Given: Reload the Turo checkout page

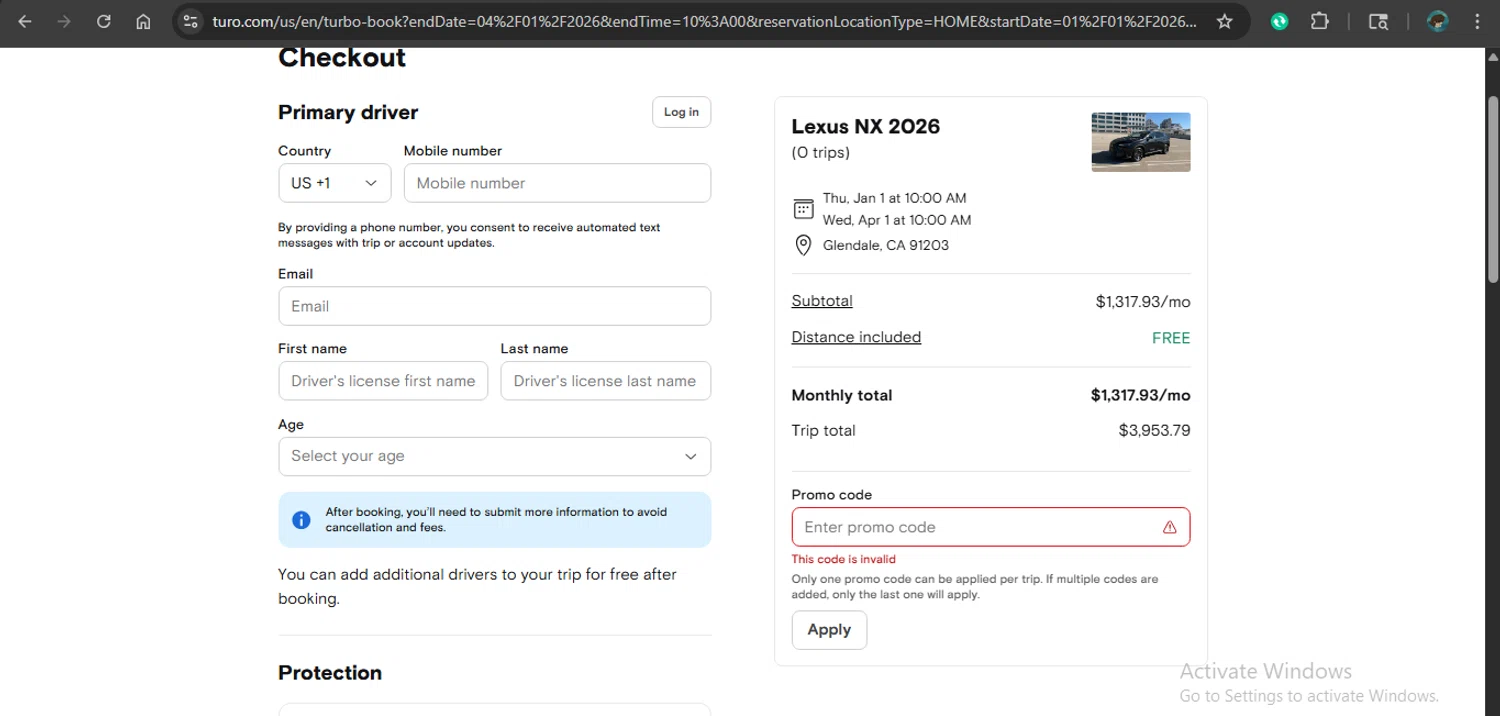Looking at the screenshot, I should coord(104,21).
